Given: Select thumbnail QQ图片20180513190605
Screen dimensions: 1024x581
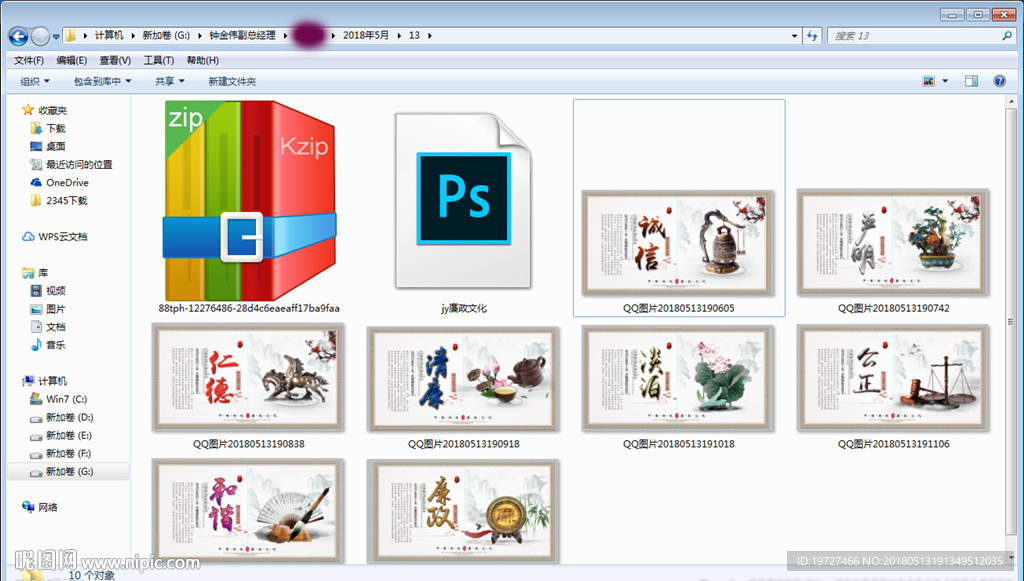Looking at the screenshot, I should (x=678, y=243).
